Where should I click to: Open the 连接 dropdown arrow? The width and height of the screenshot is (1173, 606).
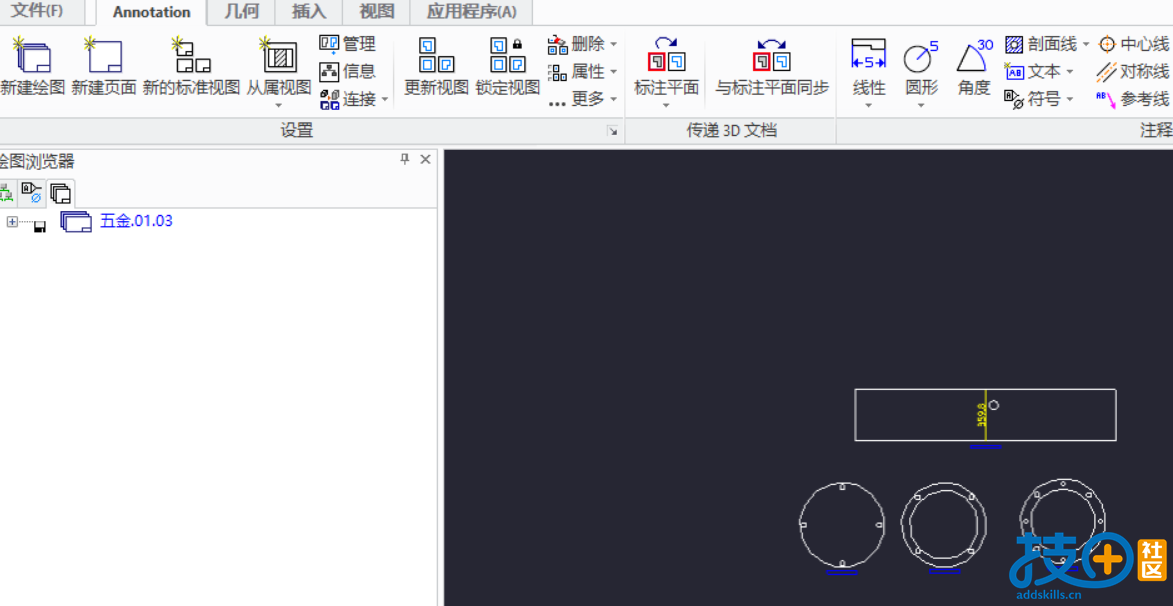[385, 99]
